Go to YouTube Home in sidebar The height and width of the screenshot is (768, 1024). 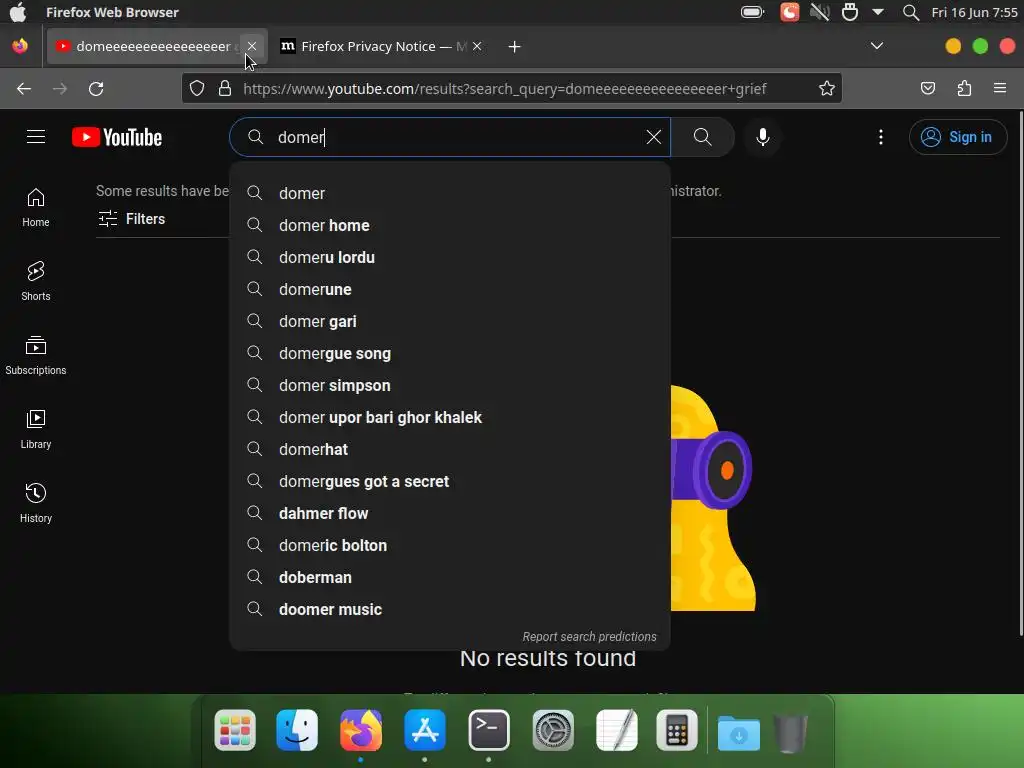tap(36, 208)
